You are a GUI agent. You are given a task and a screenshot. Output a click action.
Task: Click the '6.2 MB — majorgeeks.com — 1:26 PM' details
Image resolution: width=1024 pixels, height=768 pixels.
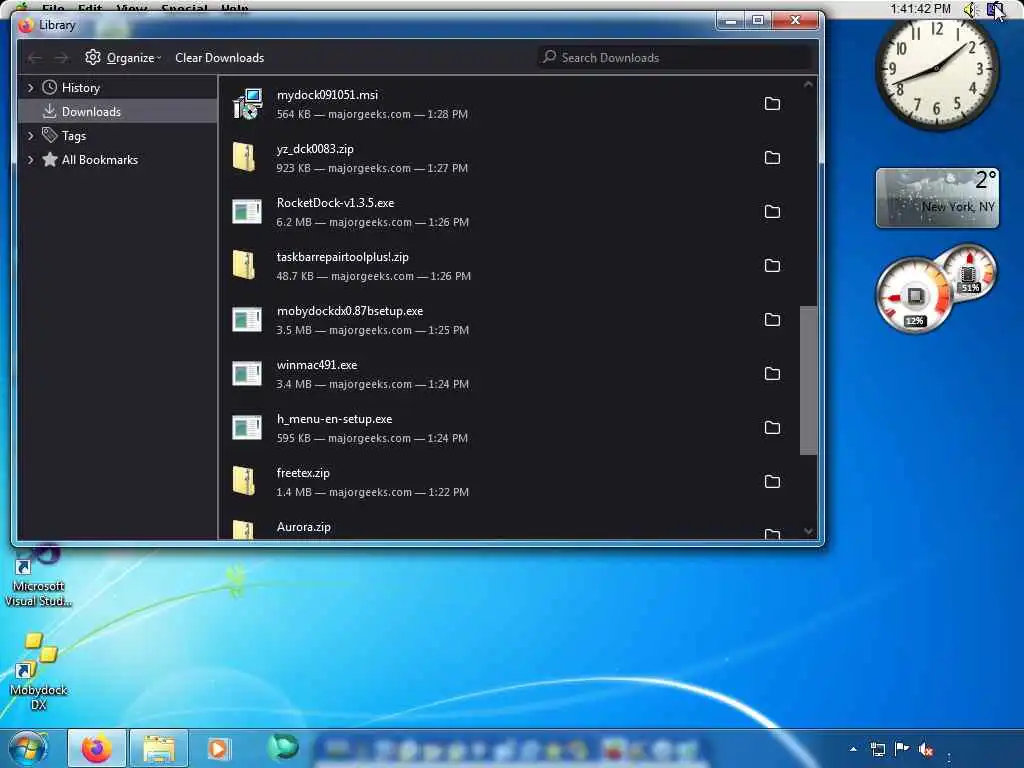[x=372, y=223]
